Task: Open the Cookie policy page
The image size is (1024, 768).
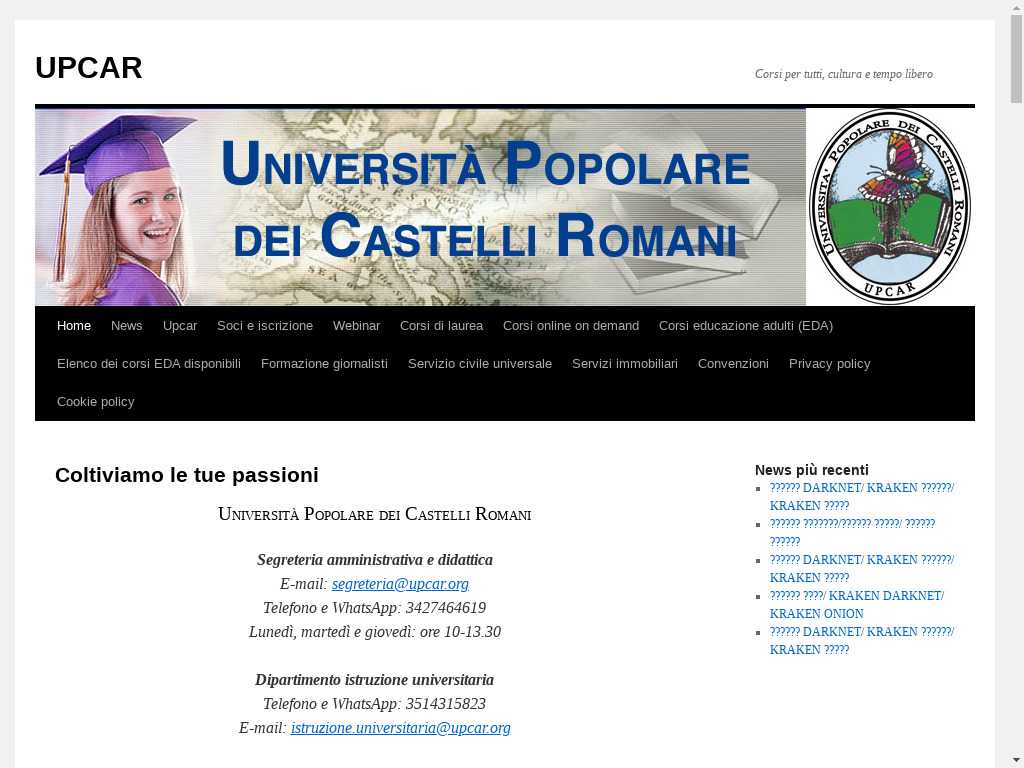Action: (95, 401)
